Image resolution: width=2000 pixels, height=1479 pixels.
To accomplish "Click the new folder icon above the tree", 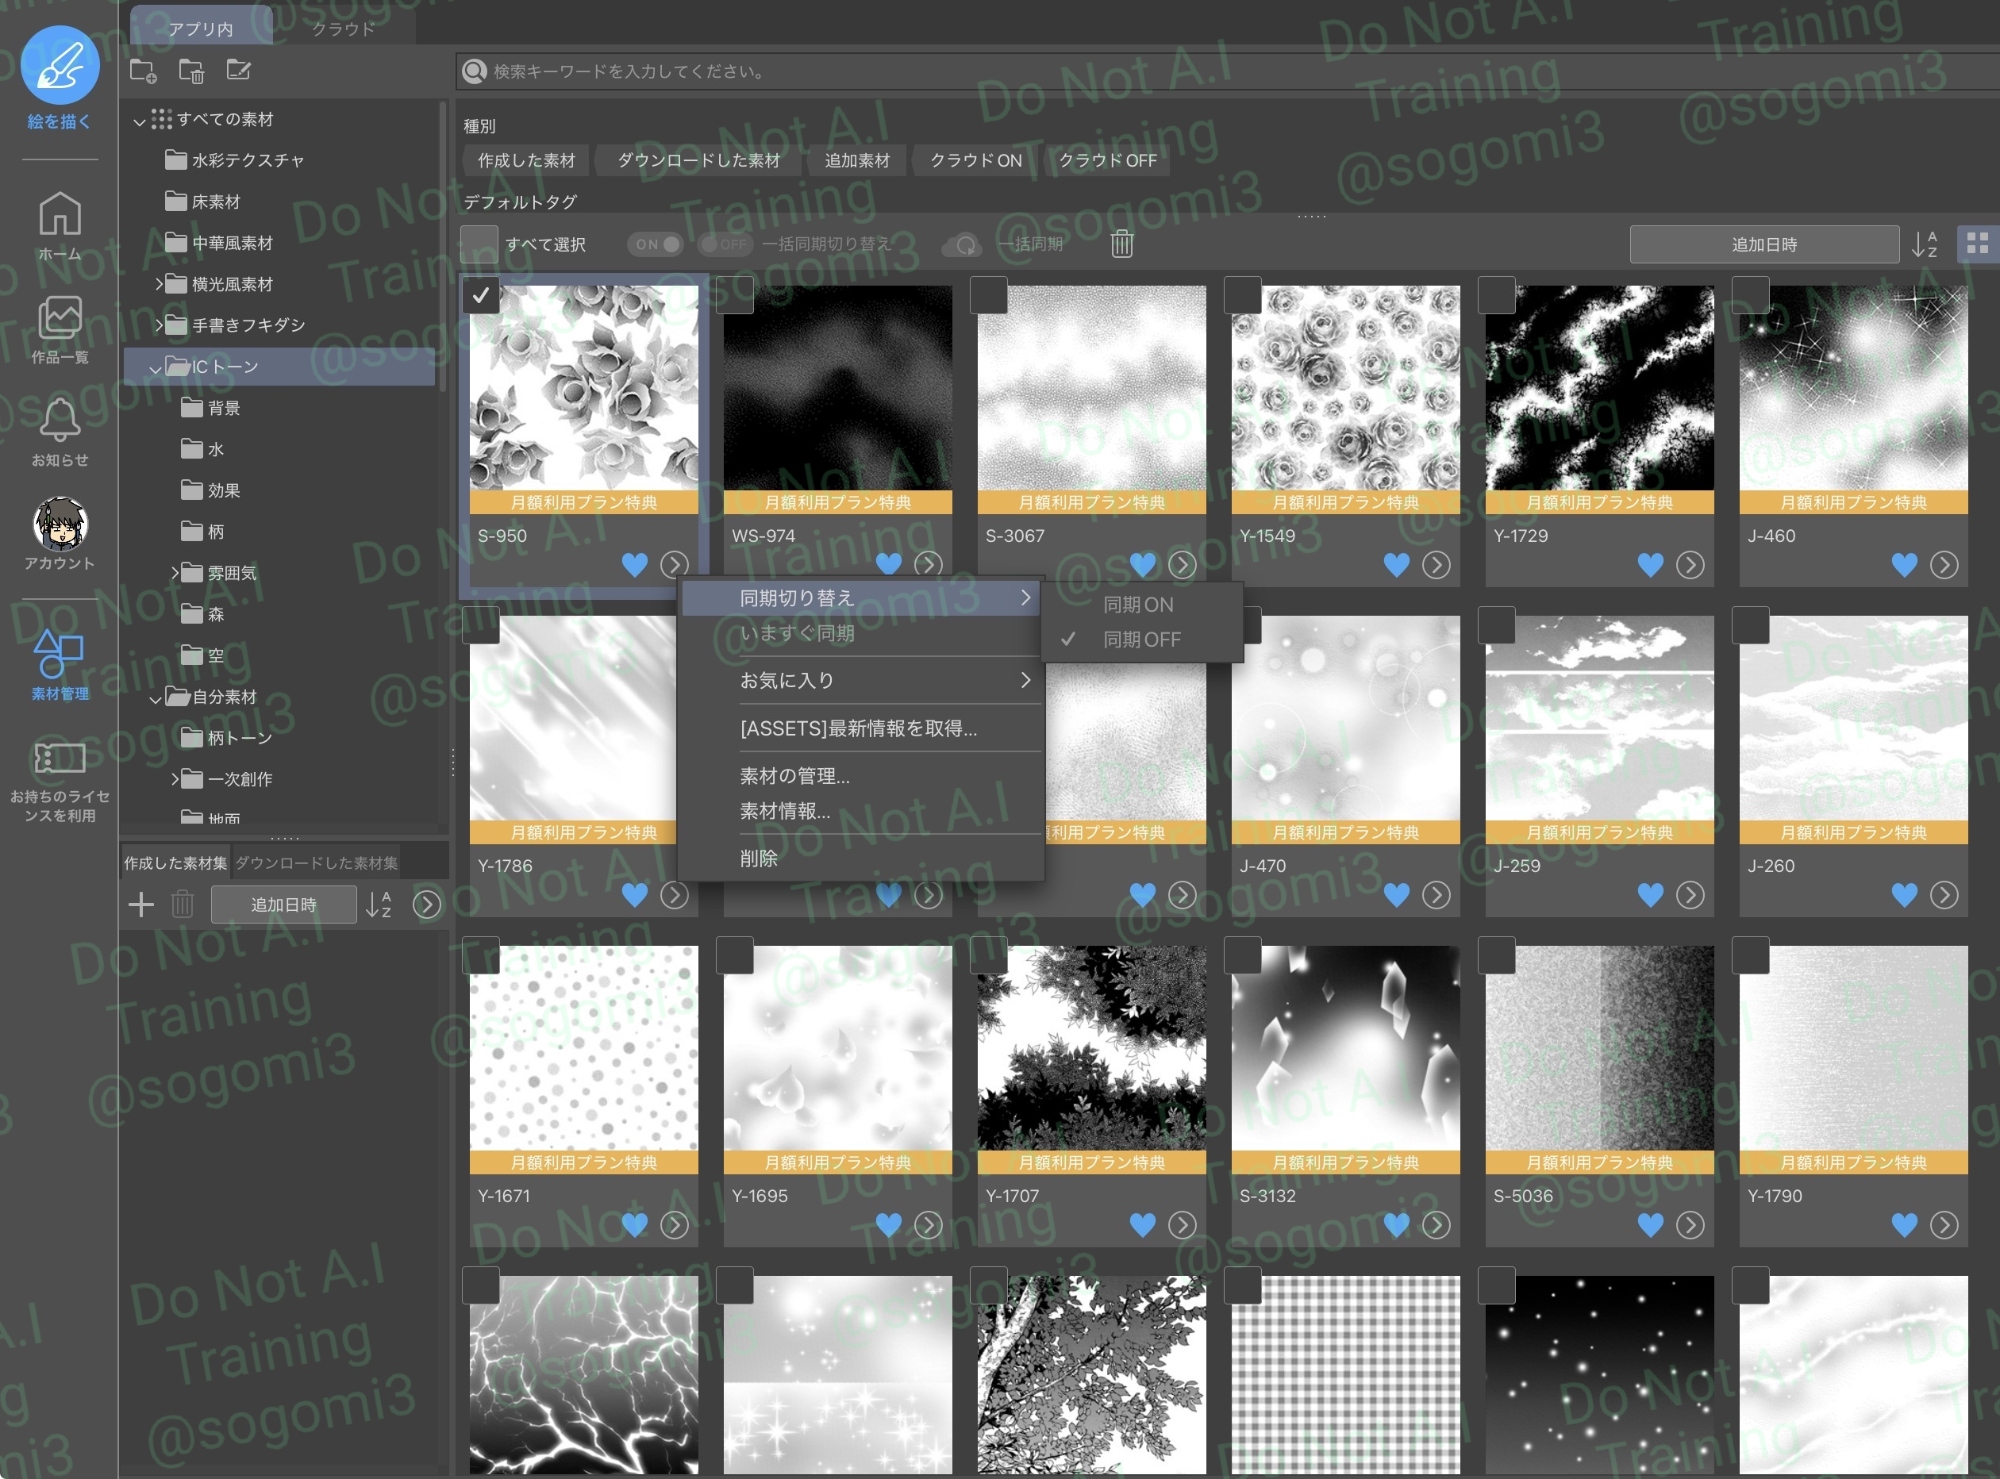I will point(143,70).
